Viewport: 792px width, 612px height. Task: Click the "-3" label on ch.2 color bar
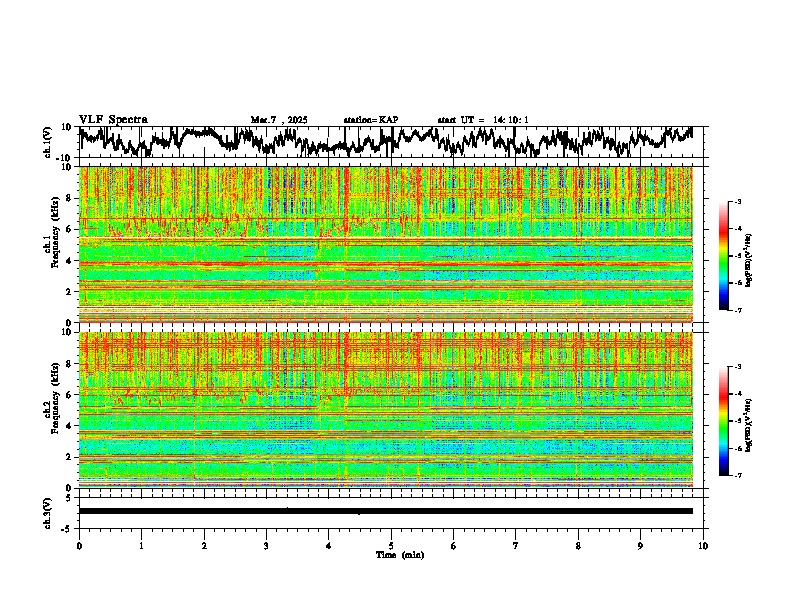coord(738,367)
